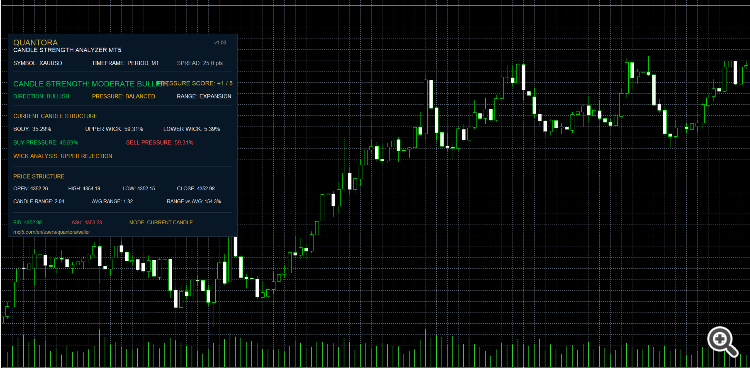
Task: Click the SELL PRESSURE reading
Action: pos(159,143)
